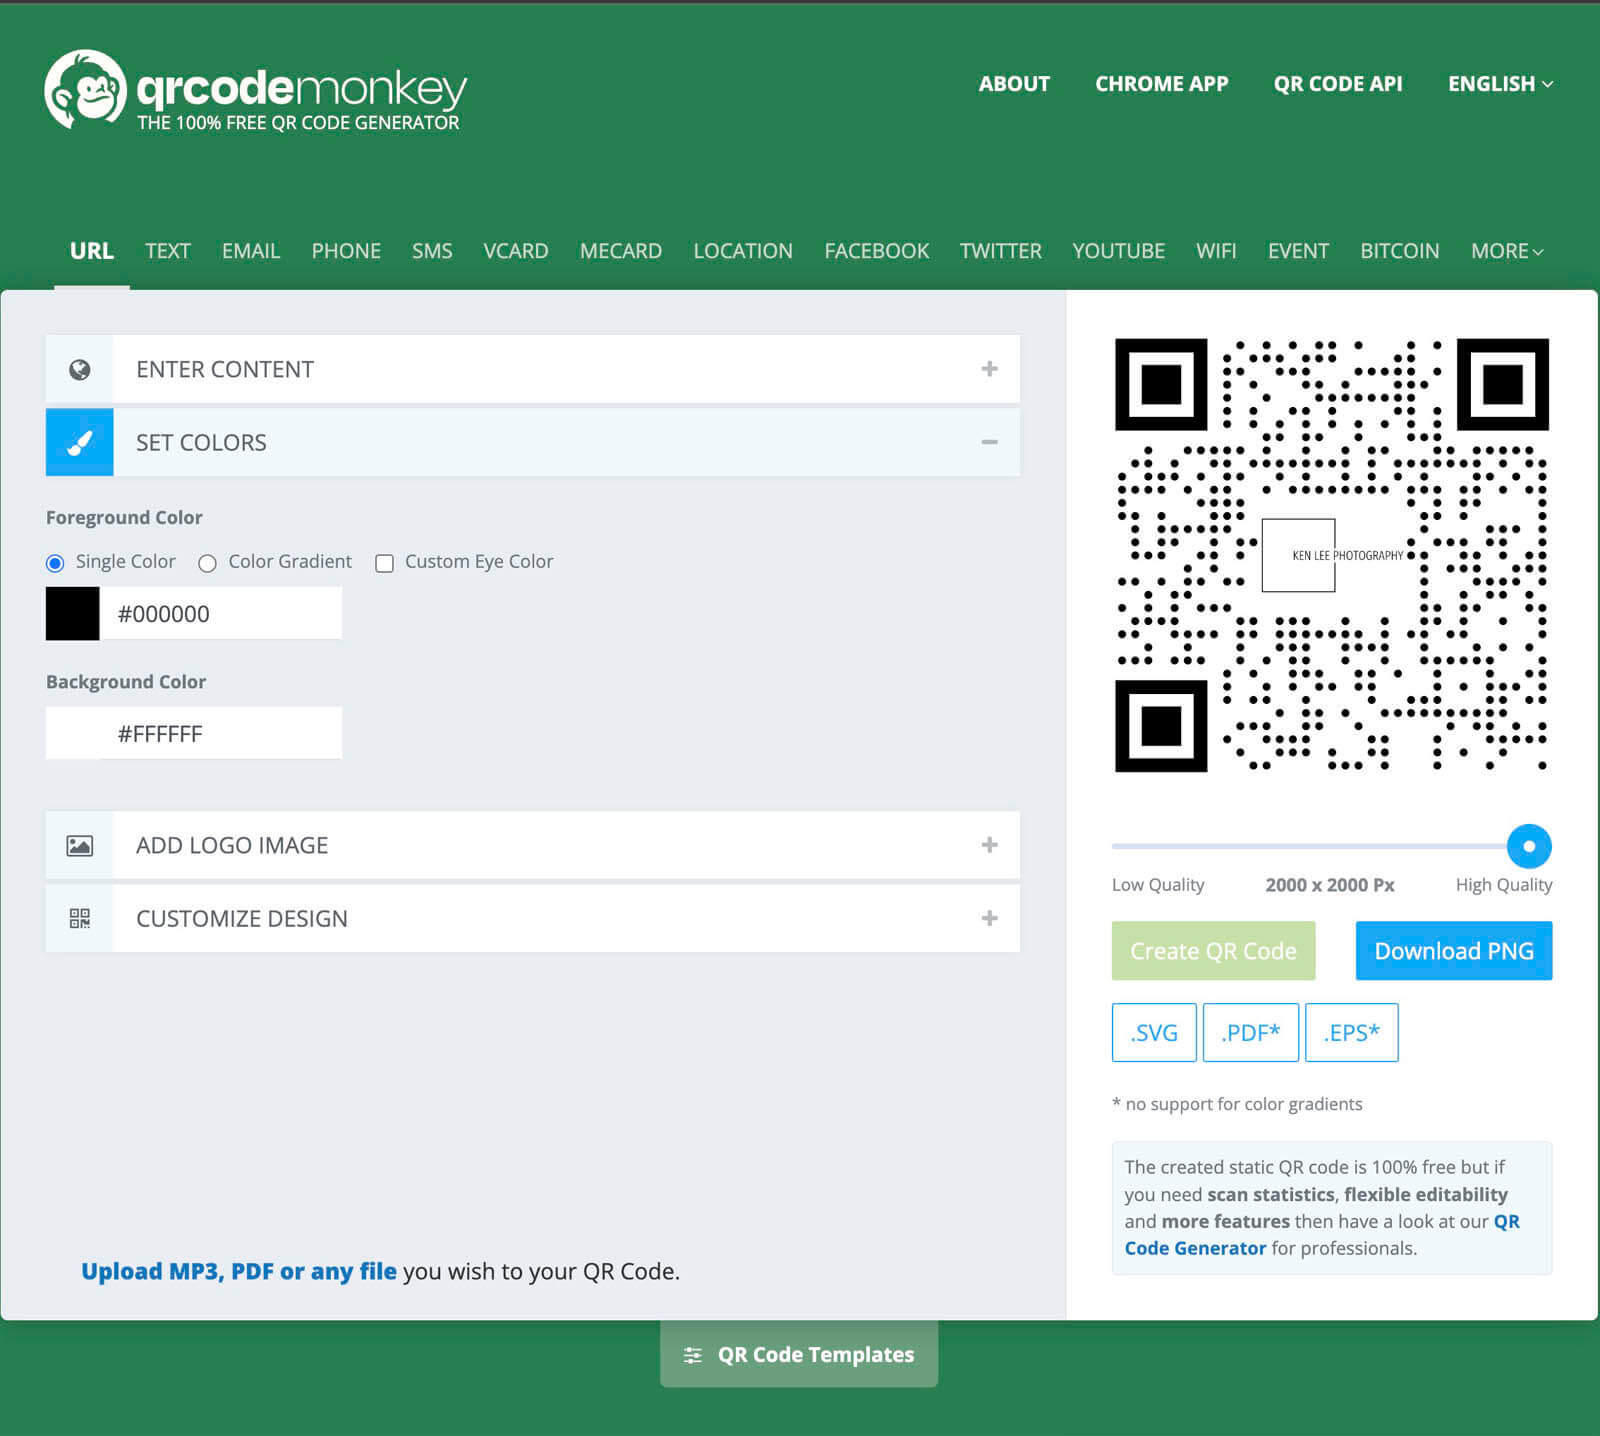Select the Single Color radio option
Screen dimensions: 1600x1436
[56, 563]
